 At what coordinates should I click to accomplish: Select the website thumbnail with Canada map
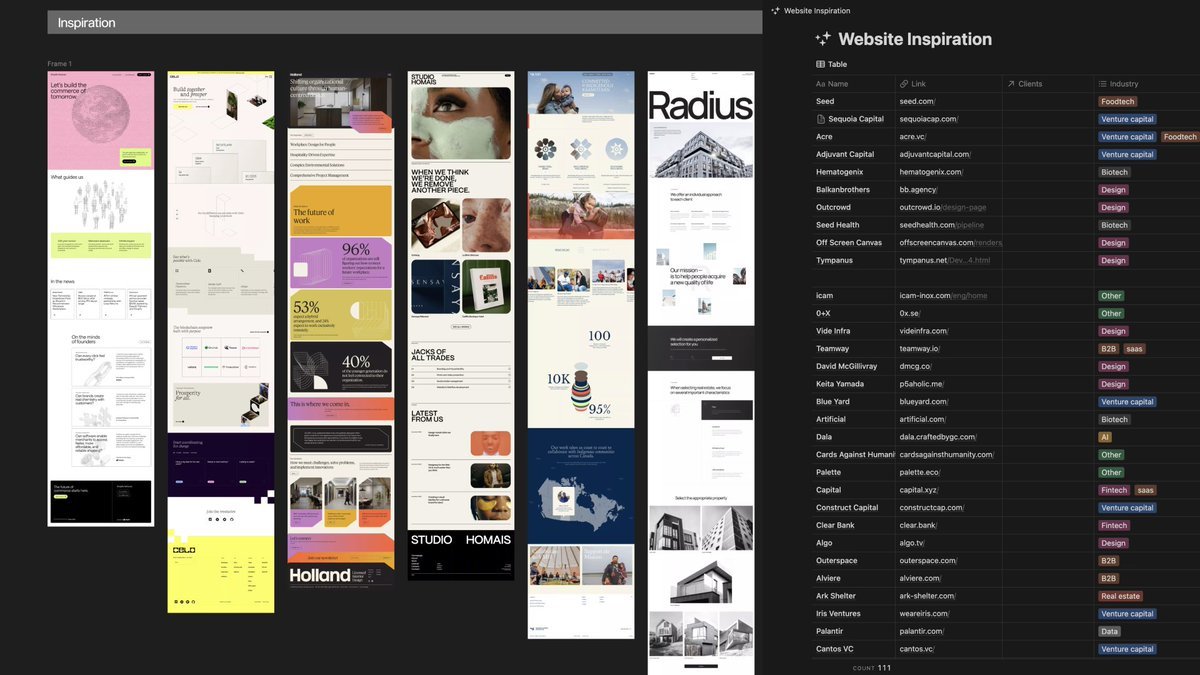(581, 355)
